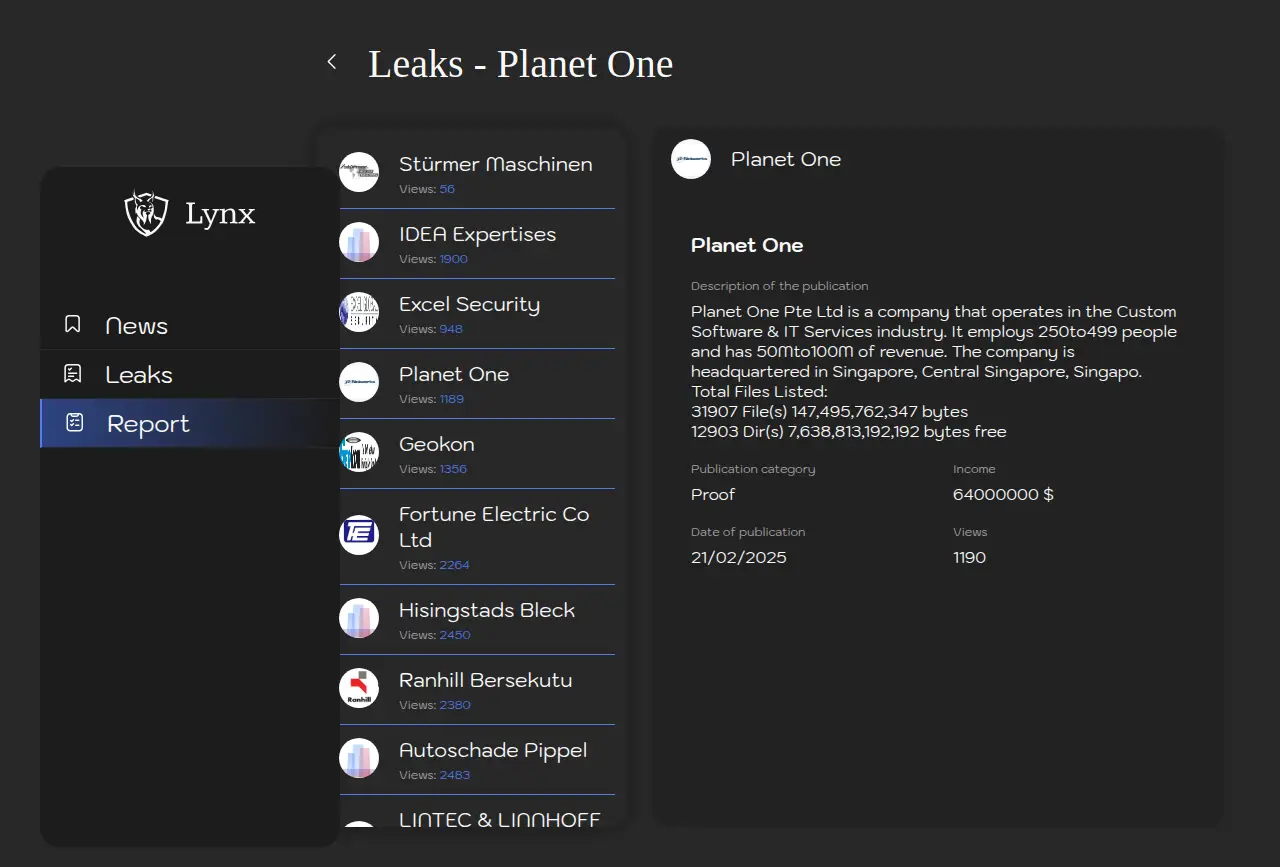Click the back arrow beside the page title
The width and height of the screenshot is (1280, 867).
click(x=332, y=62)
